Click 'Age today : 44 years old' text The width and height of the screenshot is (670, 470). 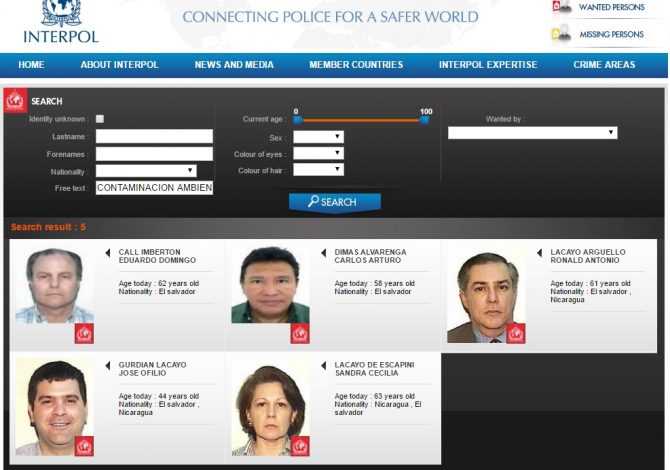coord(159,396)
